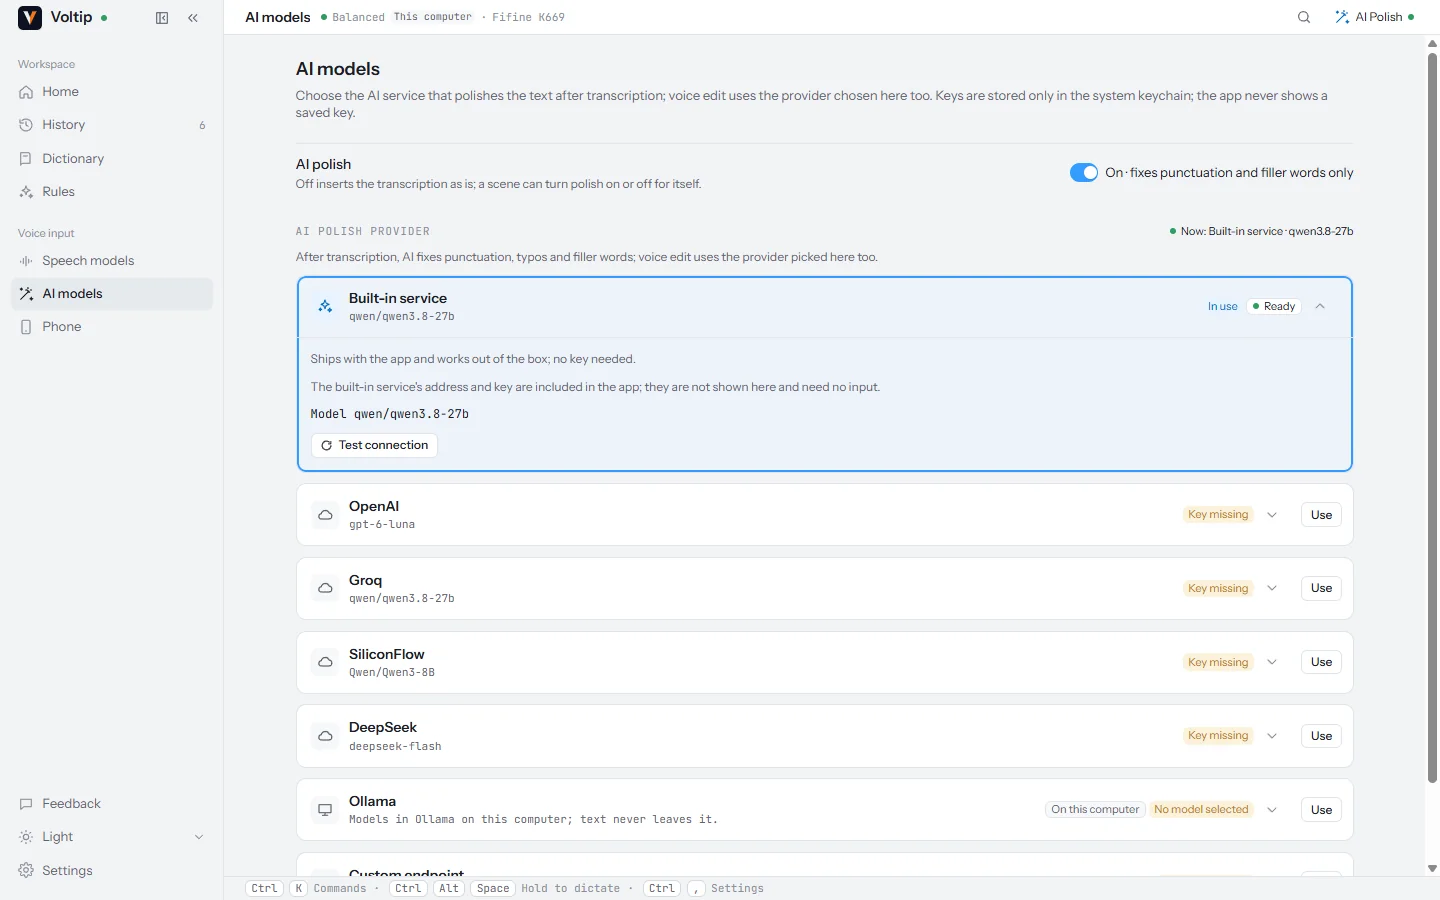Open the Phone section
This screenshot has height=900, width=1440.
tap(112, 327)
